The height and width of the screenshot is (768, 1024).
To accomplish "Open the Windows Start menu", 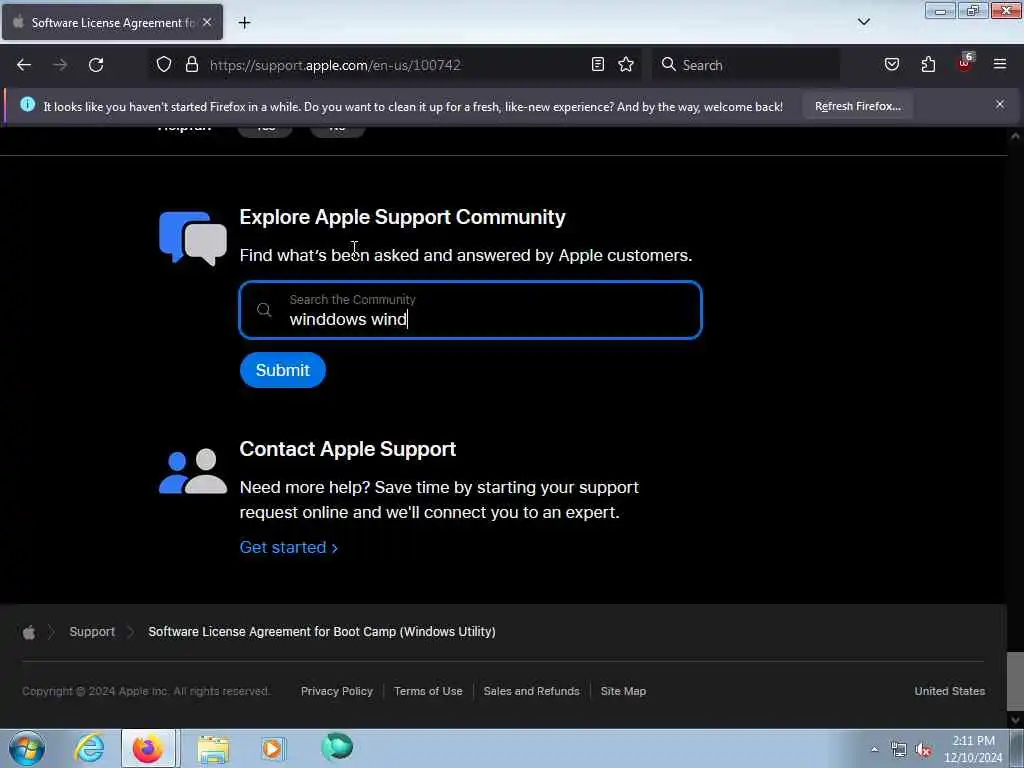I will [x=27, y=748].
